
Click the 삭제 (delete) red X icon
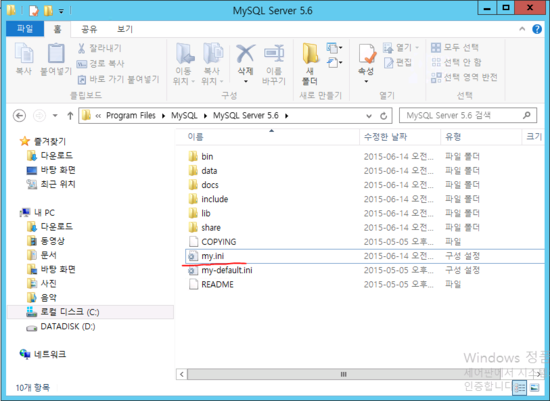point(246,64)
